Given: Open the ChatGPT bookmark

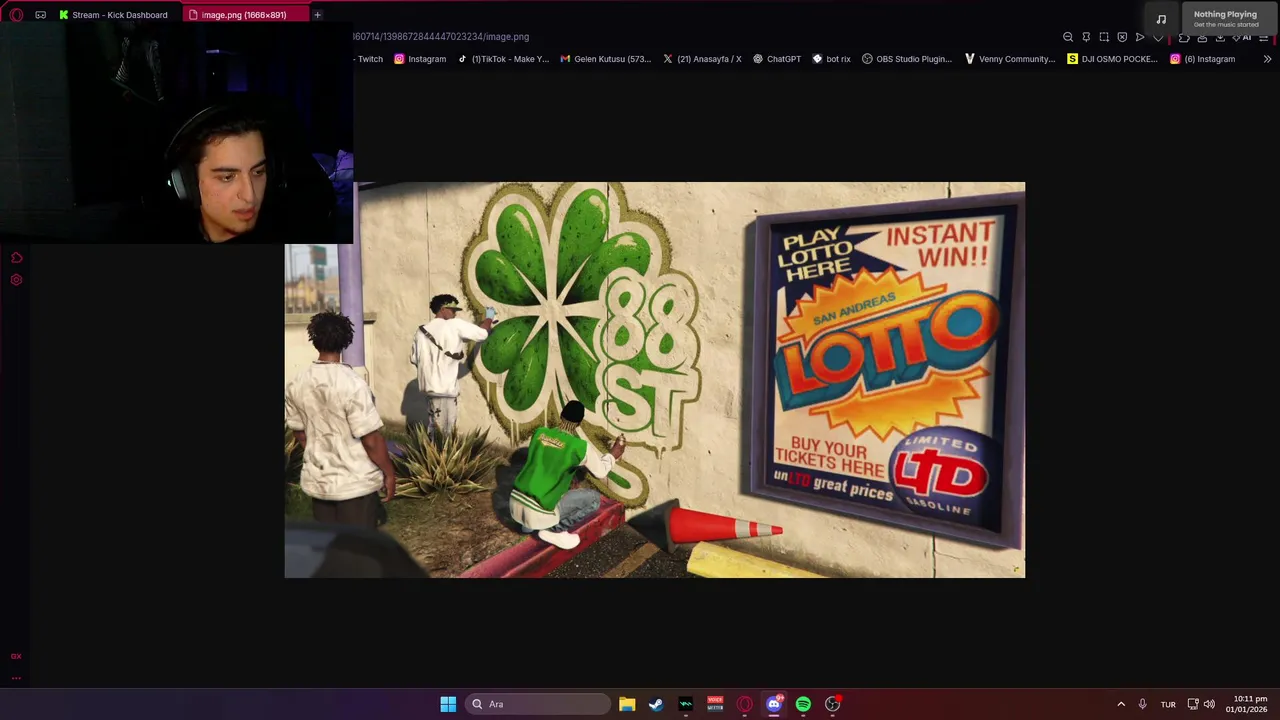Looking at the screenshot, I should (x=777, y=59).
